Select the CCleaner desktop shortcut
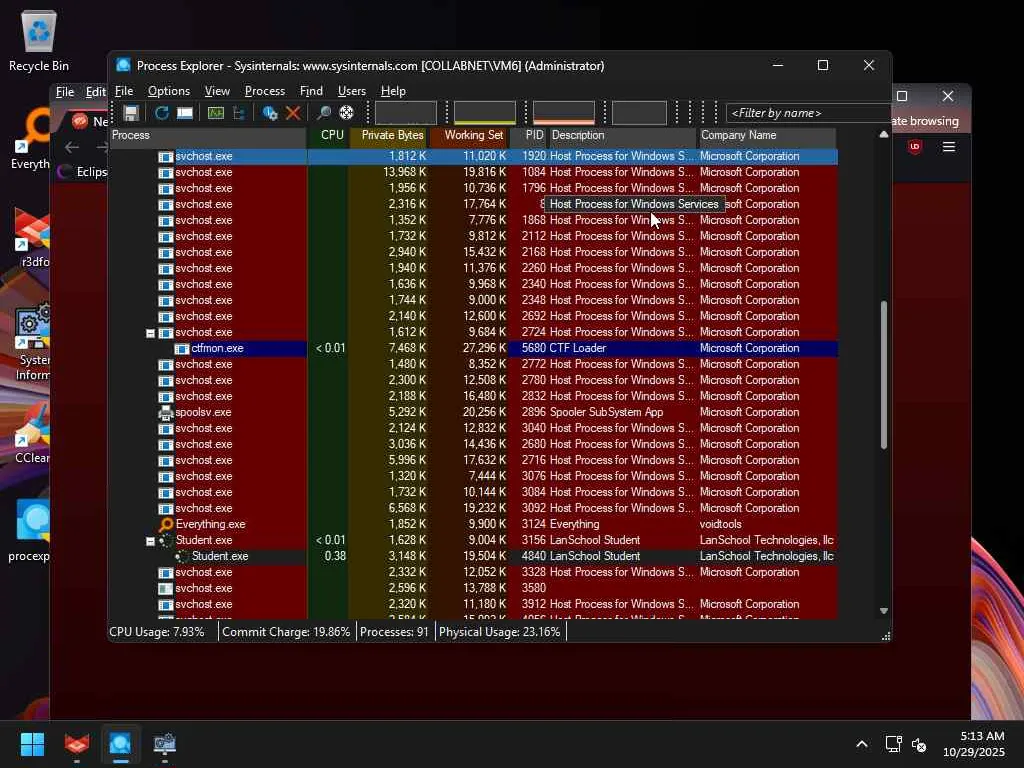 (x=32, y=432)
